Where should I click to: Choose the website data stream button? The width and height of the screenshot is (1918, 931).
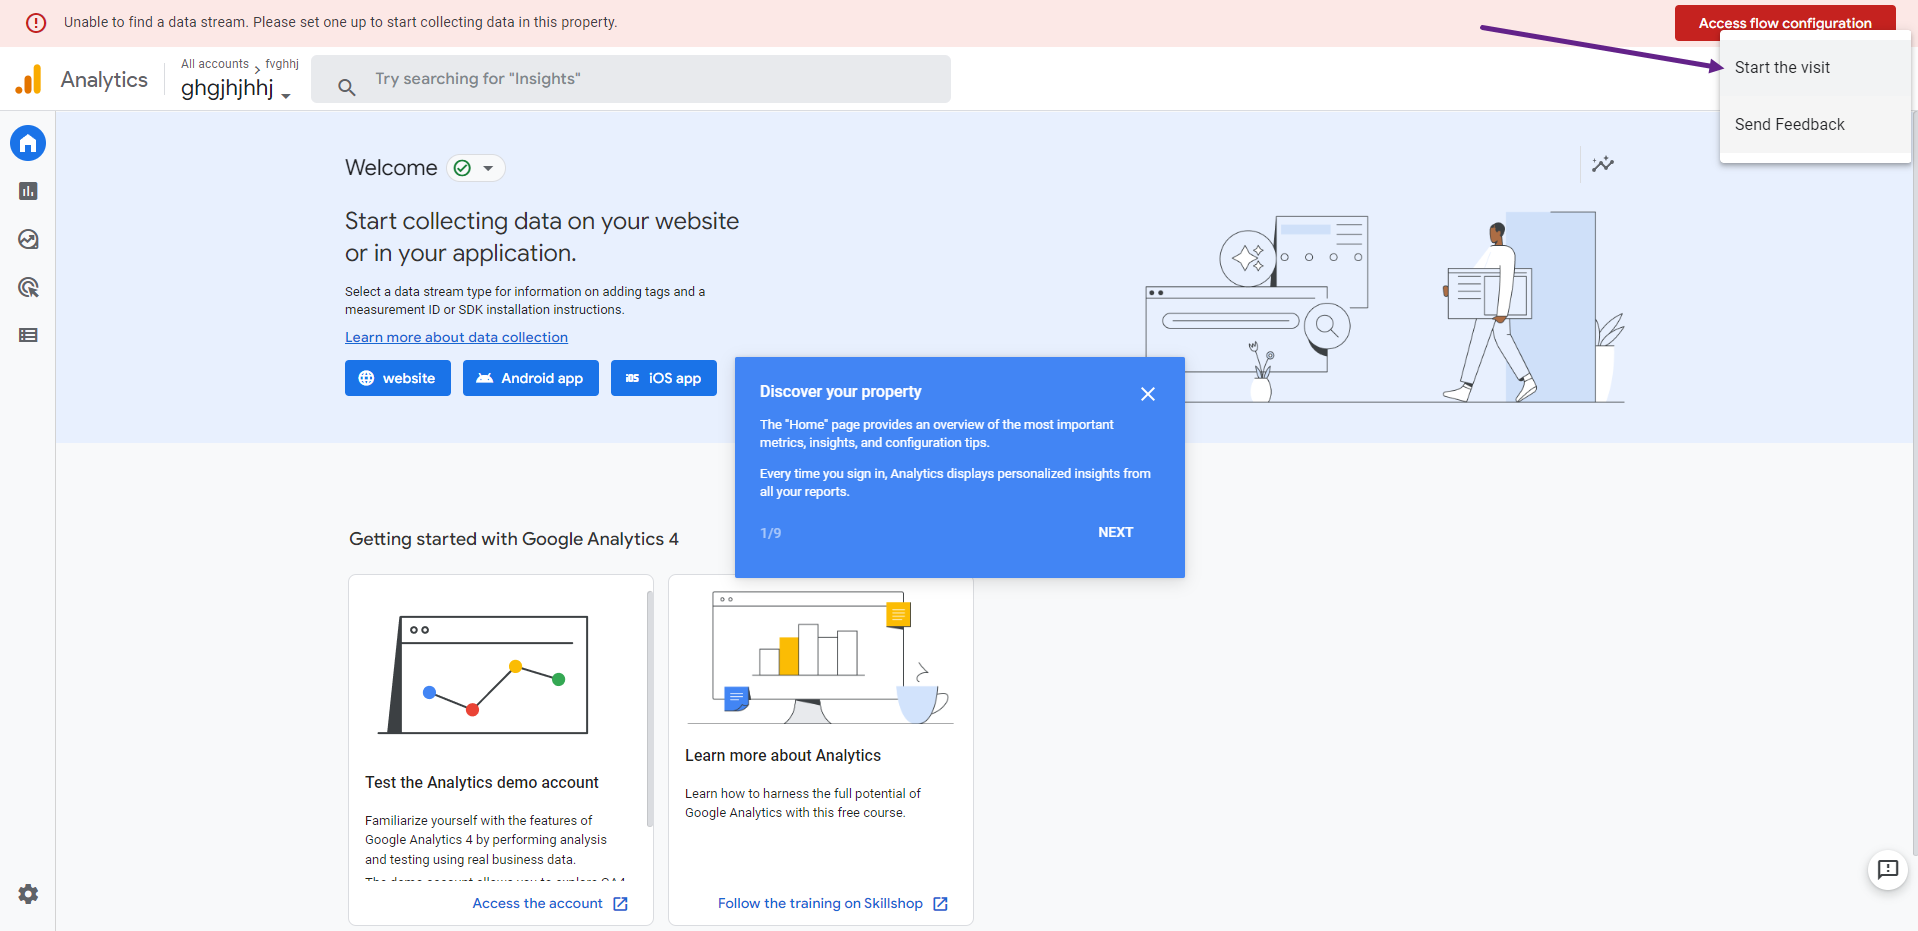click(398, 378)
